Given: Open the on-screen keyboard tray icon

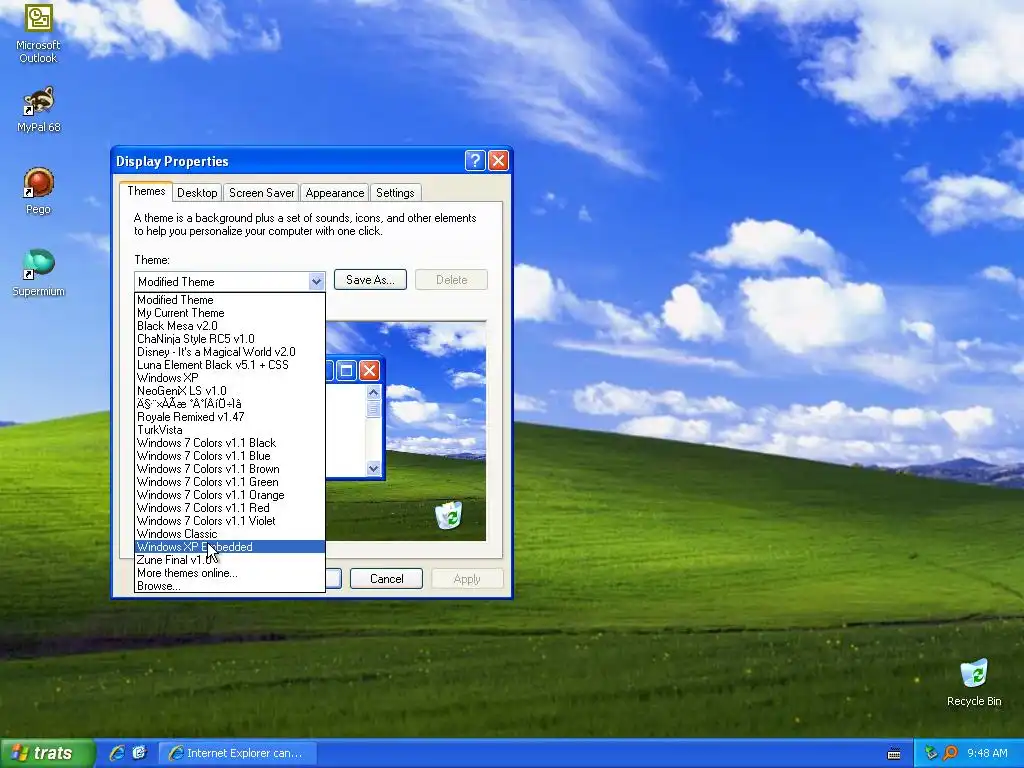Looking at the screenshot, I should coord(894,754).
